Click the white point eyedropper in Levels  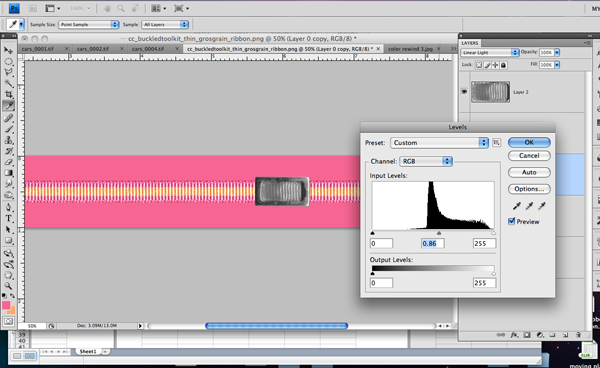(x=542, y=206)
